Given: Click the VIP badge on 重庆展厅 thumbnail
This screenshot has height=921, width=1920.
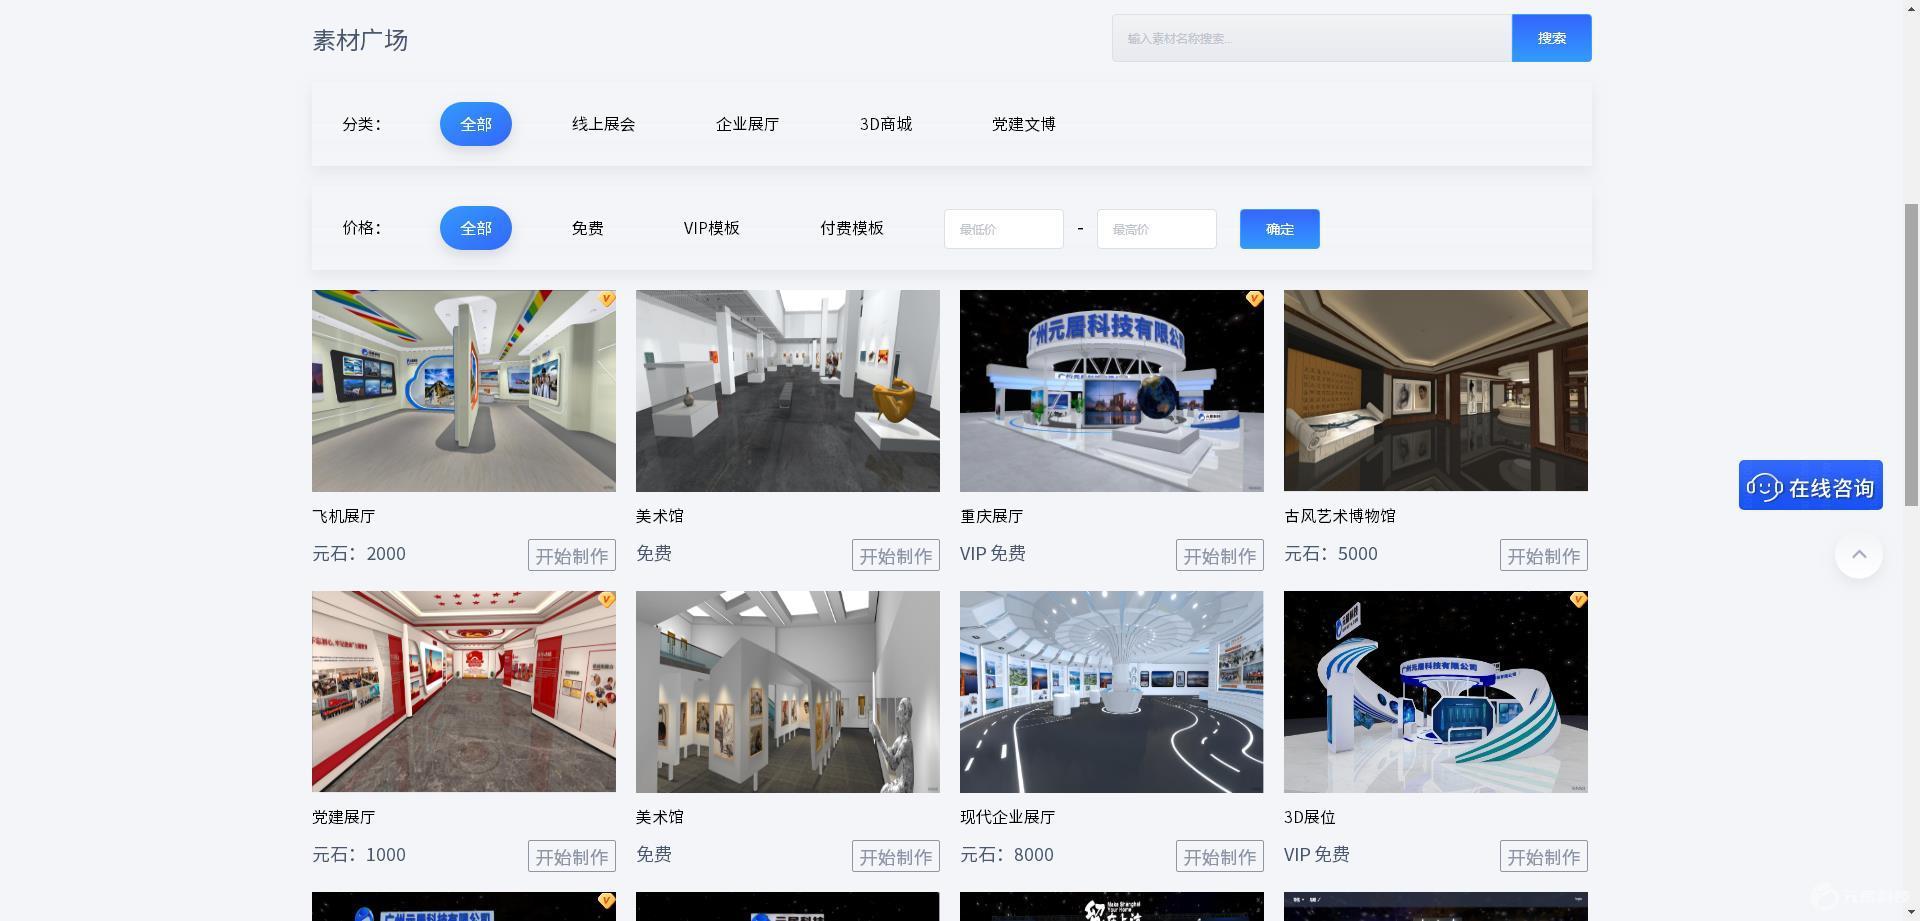Looking at the screenshot, I should pyautogui.click(x=1254, y=299).
